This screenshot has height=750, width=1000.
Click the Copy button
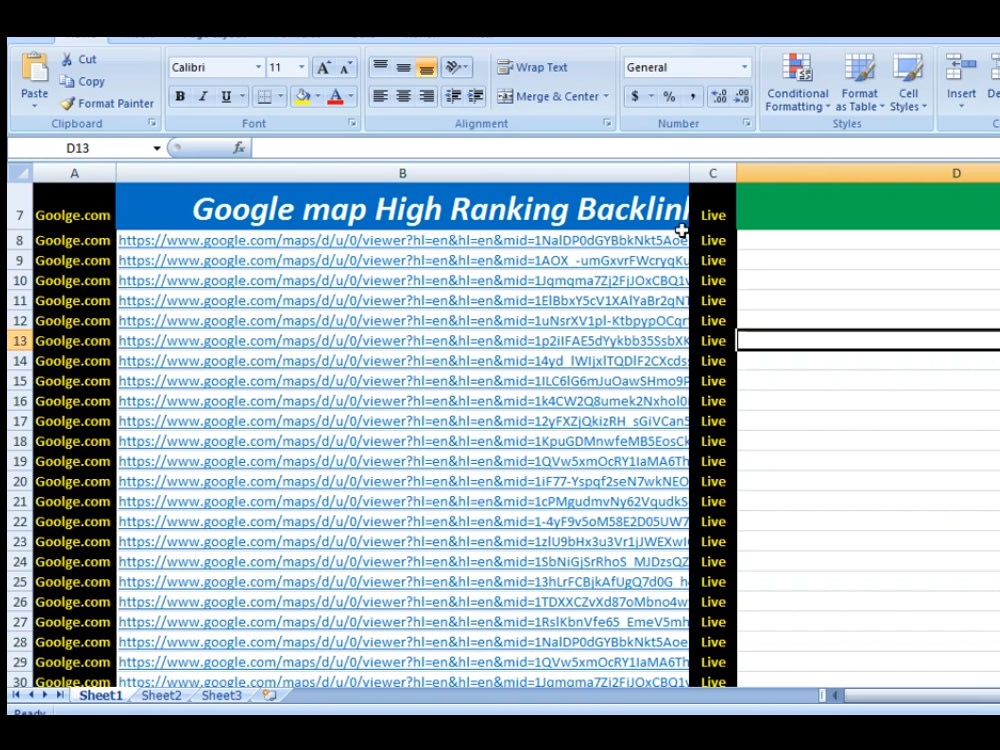click(82, 82)
